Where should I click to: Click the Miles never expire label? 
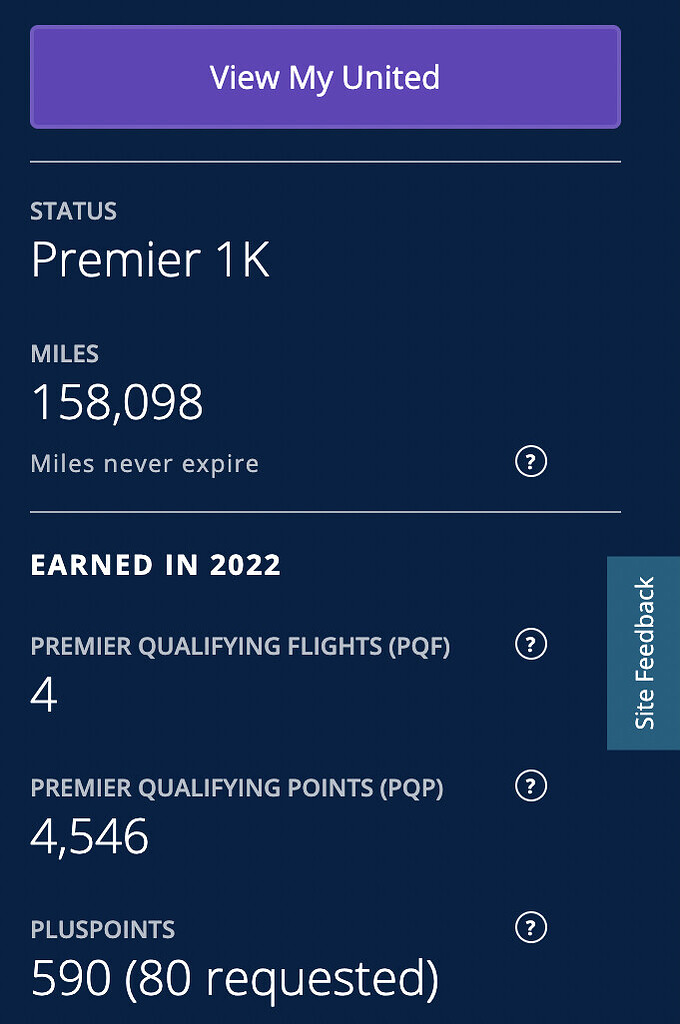[x=143, y=463]
